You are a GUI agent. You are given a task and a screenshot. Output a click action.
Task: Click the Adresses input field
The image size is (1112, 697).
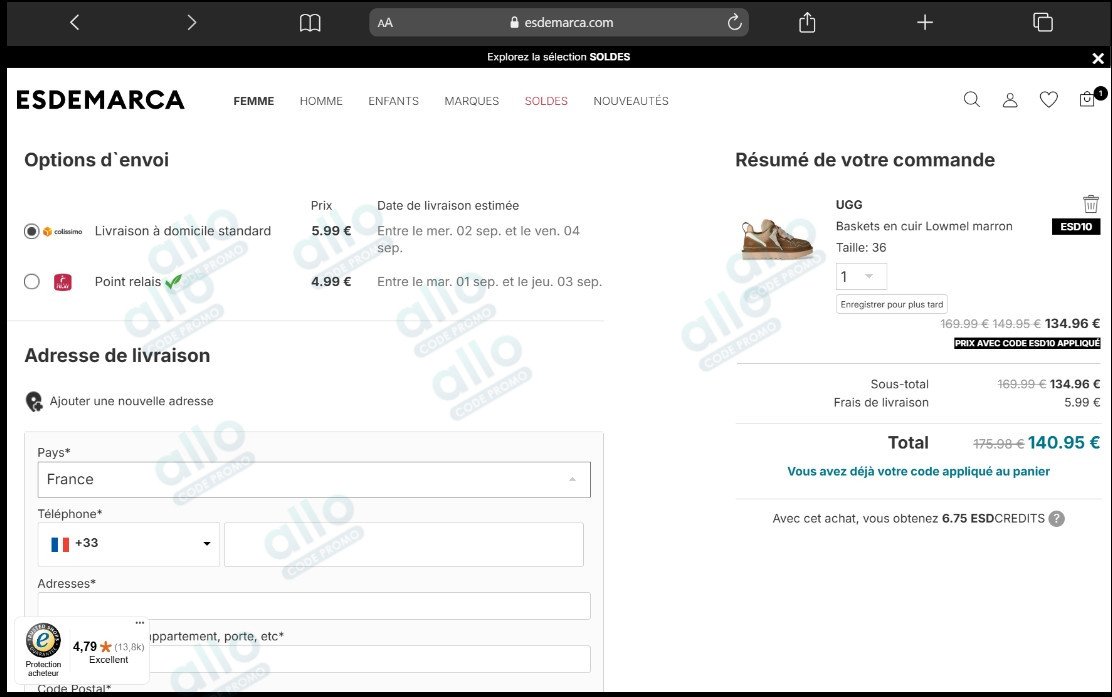(314, 606)
